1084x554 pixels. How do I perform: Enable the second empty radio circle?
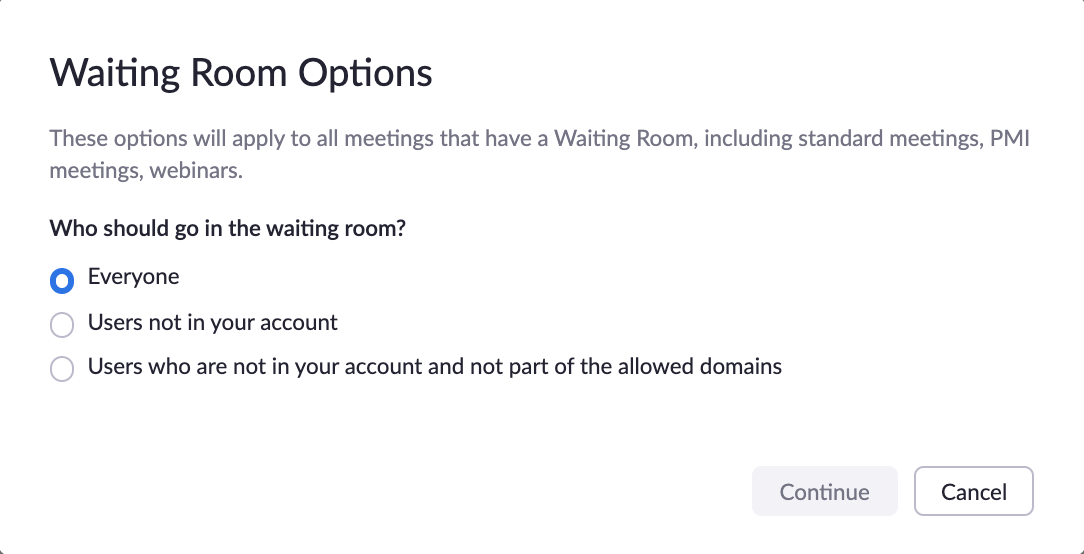pyautogui.click(x=62, y=325)
